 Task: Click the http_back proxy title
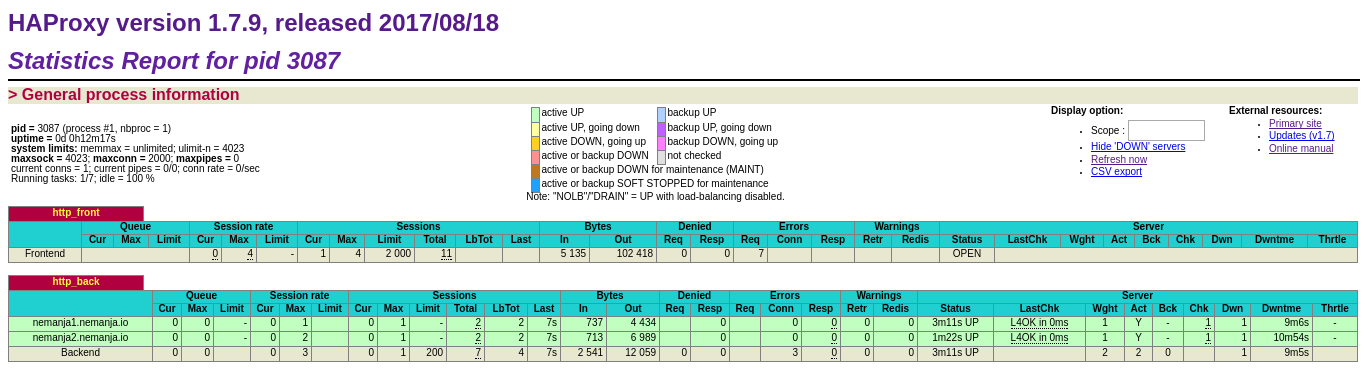(x=76, y=282)
